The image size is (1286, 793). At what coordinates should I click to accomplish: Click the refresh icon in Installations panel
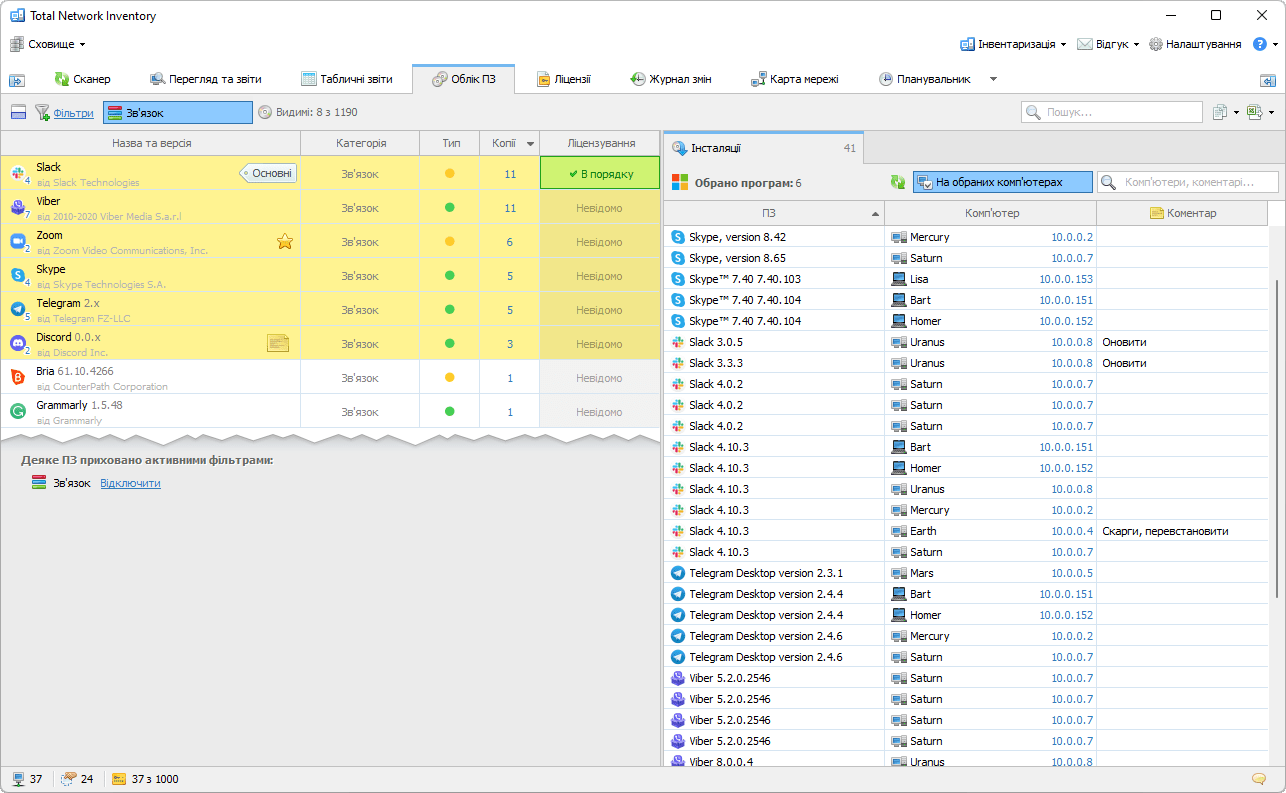(898, 182)
